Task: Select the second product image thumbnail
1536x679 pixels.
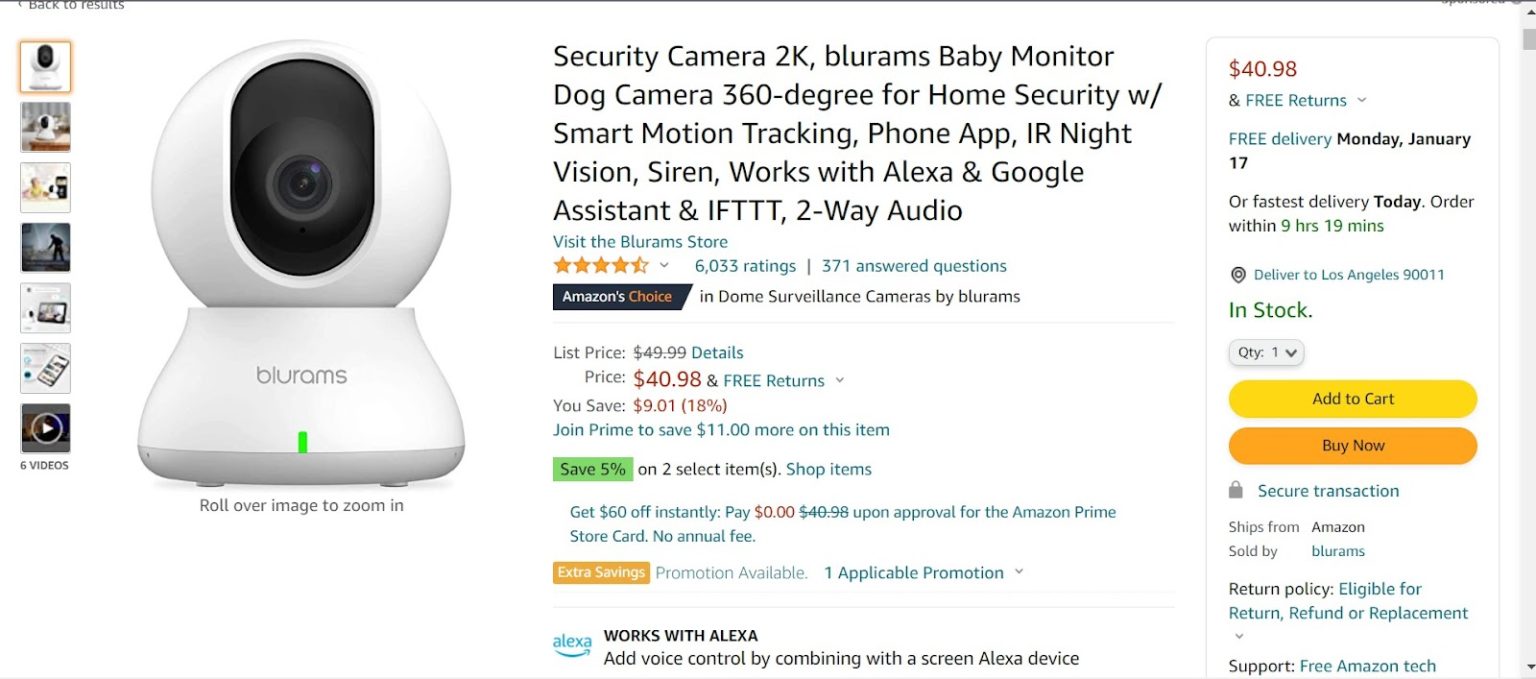Action: (x=45, y=127)
